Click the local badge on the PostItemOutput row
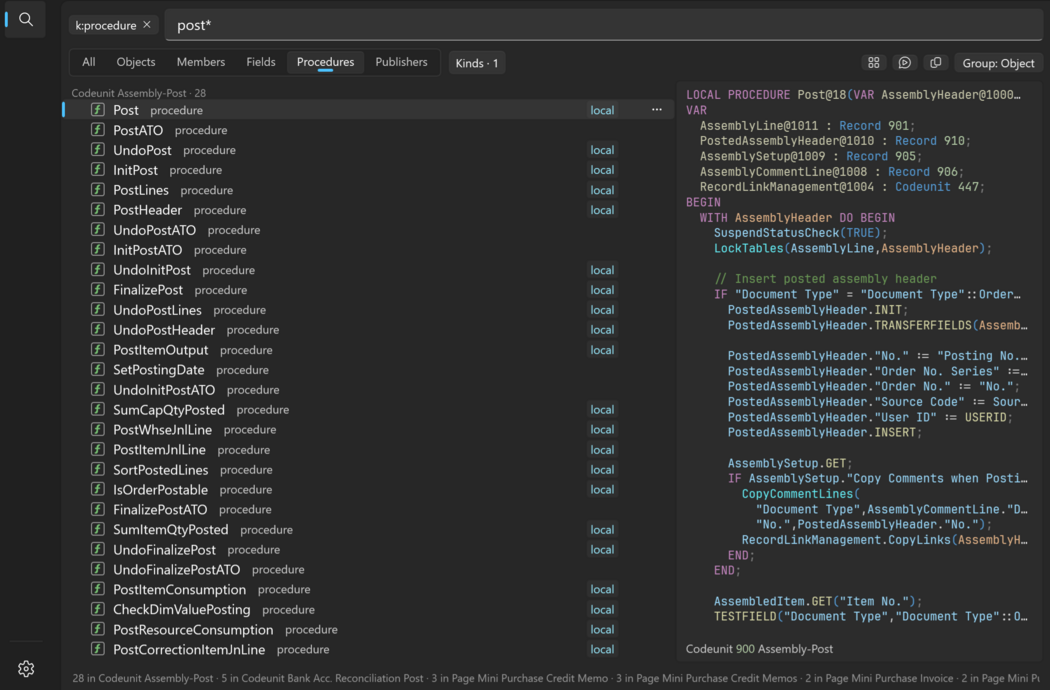This screenshot has width=1050, height=690. click(602, 350)
